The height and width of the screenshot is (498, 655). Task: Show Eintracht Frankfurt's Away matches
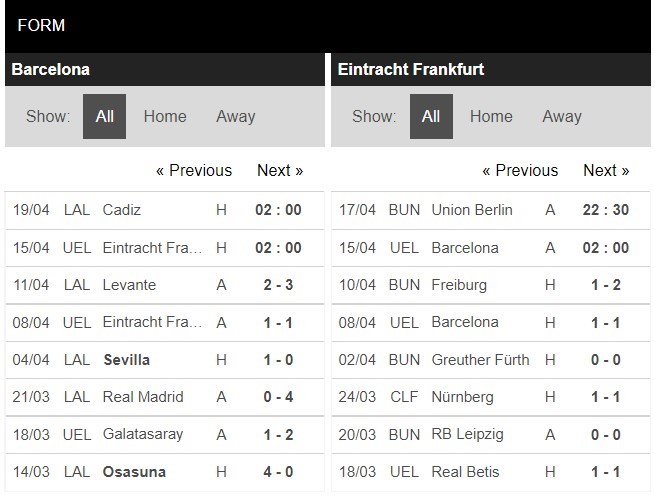point(562,116)
